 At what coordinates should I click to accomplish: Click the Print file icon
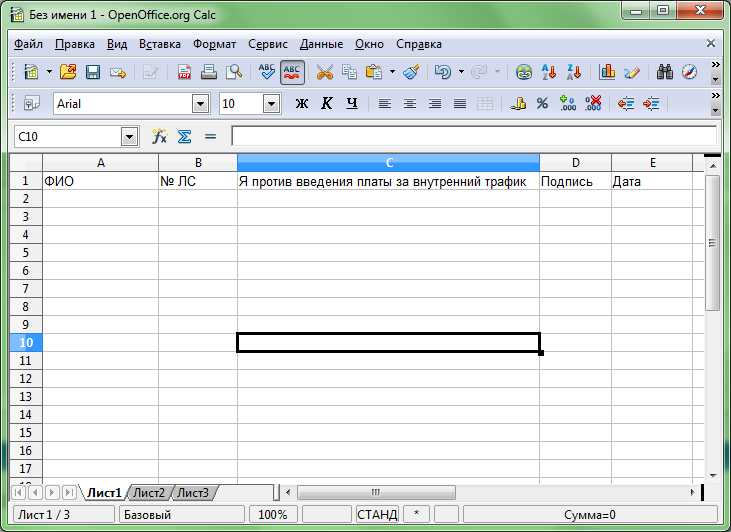pos(209,72)
